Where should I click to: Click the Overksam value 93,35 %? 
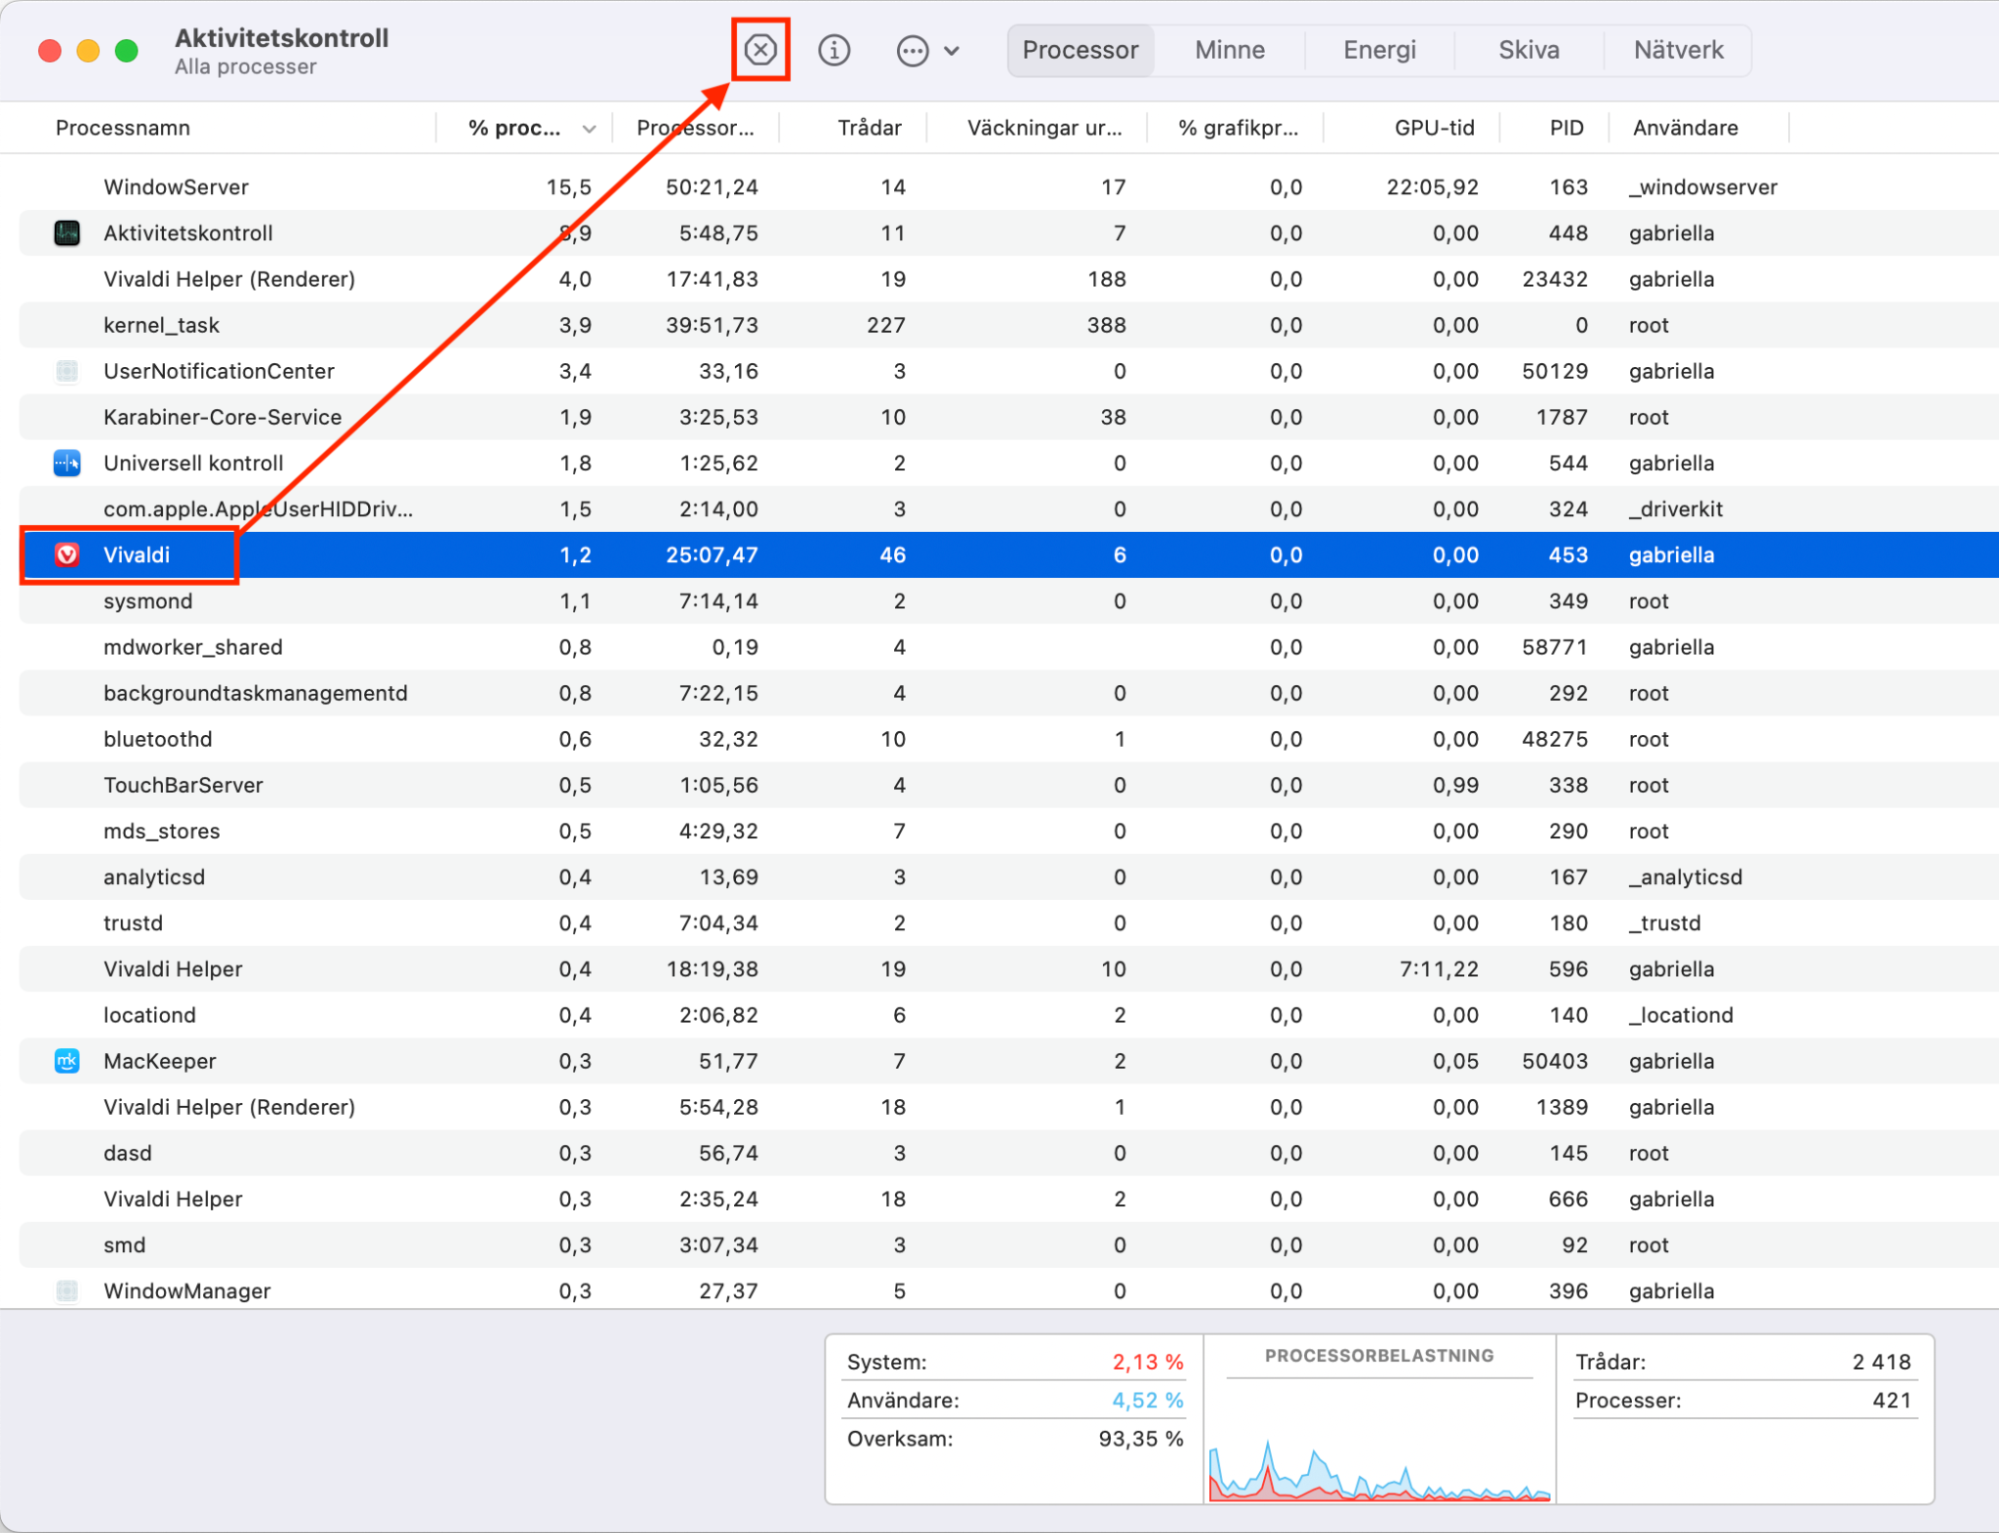click(x=1140, y=1439)
